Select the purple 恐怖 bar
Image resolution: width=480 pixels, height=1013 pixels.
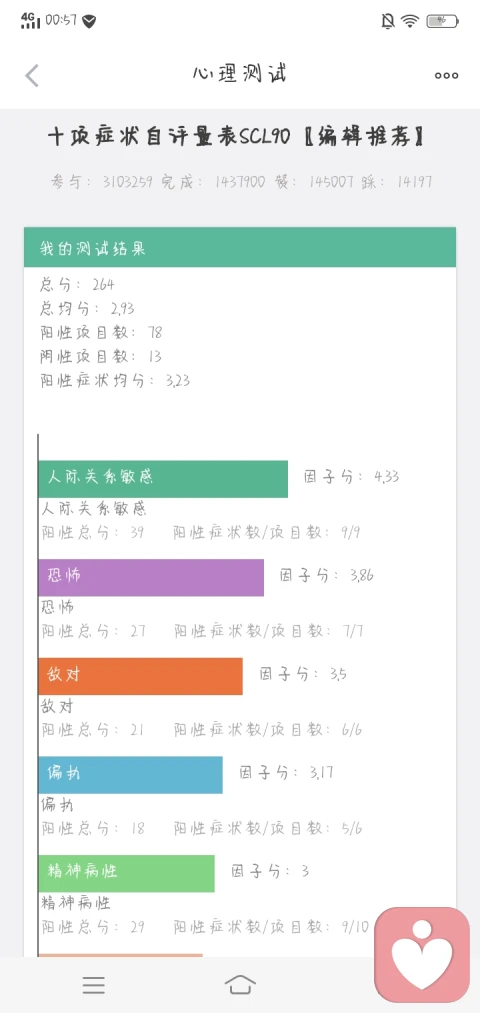coord(151,578)
